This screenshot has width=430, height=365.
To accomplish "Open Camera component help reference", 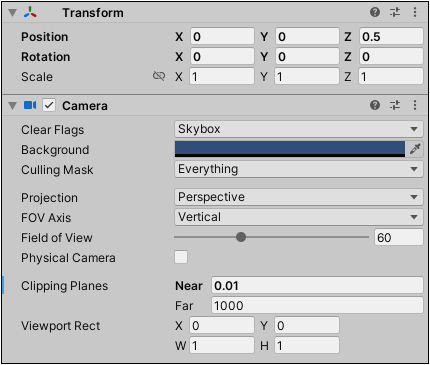I will 375,105.
